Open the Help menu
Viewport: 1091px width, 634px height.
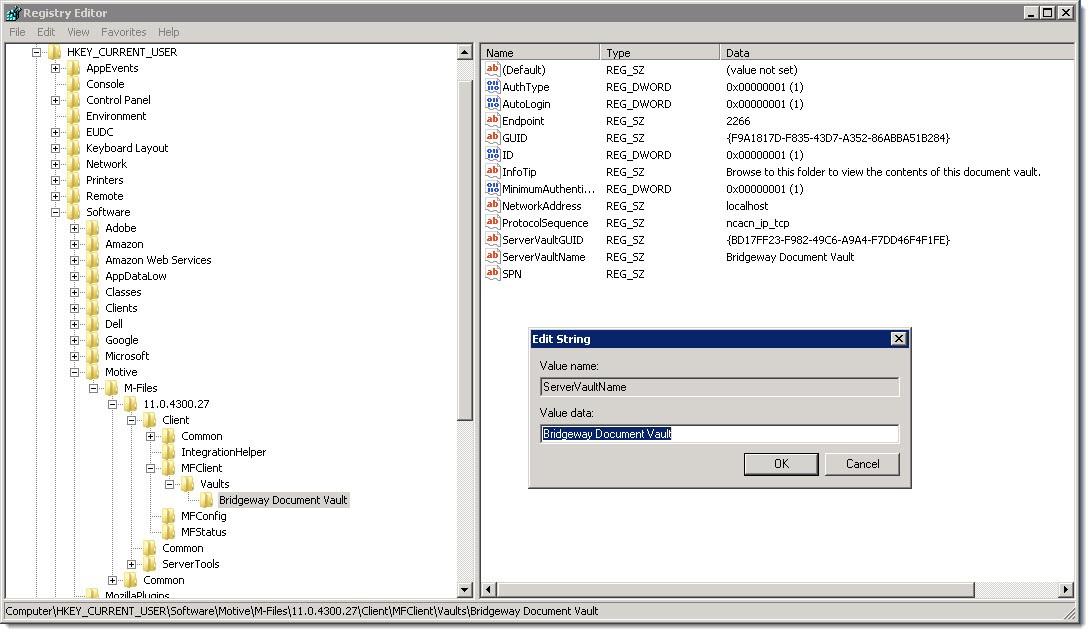[x=168, y=32]
